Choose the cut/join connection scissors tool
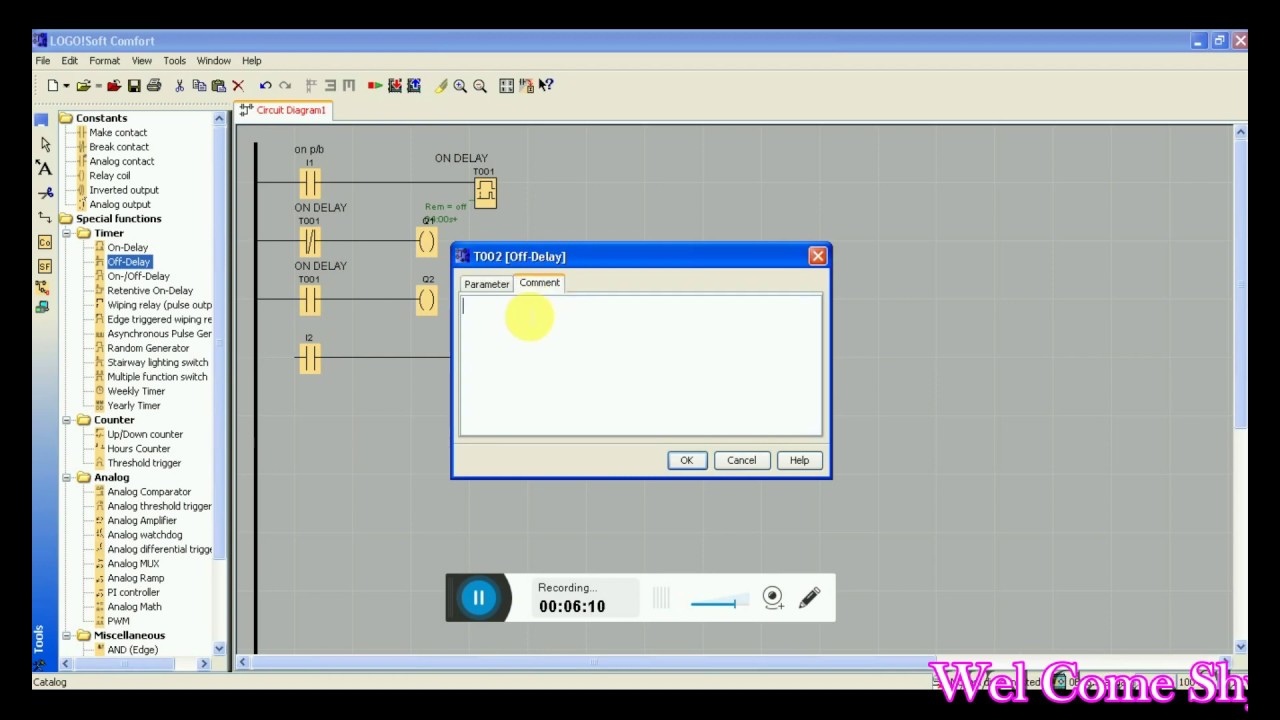 pos(44,193)
